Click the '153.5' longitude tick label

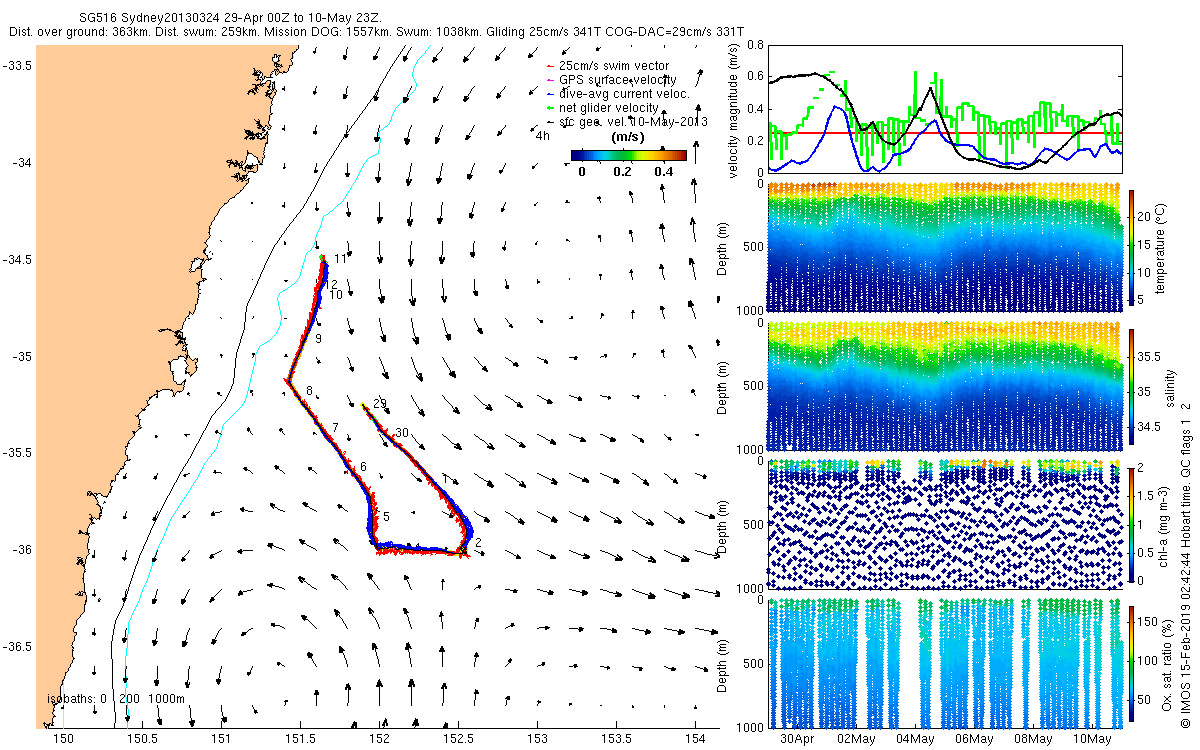(616, 739)
